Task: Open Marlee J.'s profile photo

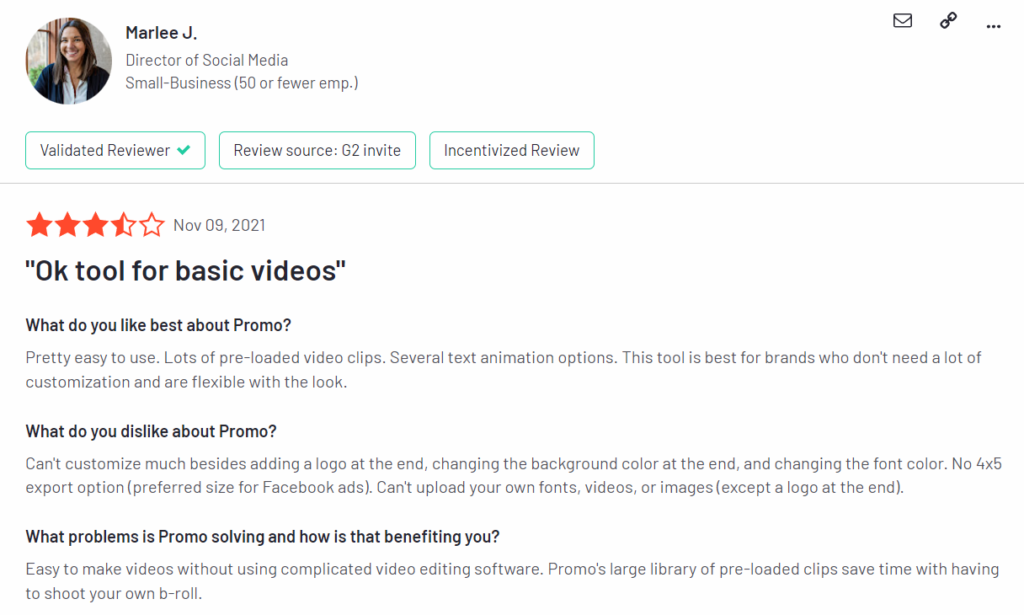Action: [x=68, y=60]
